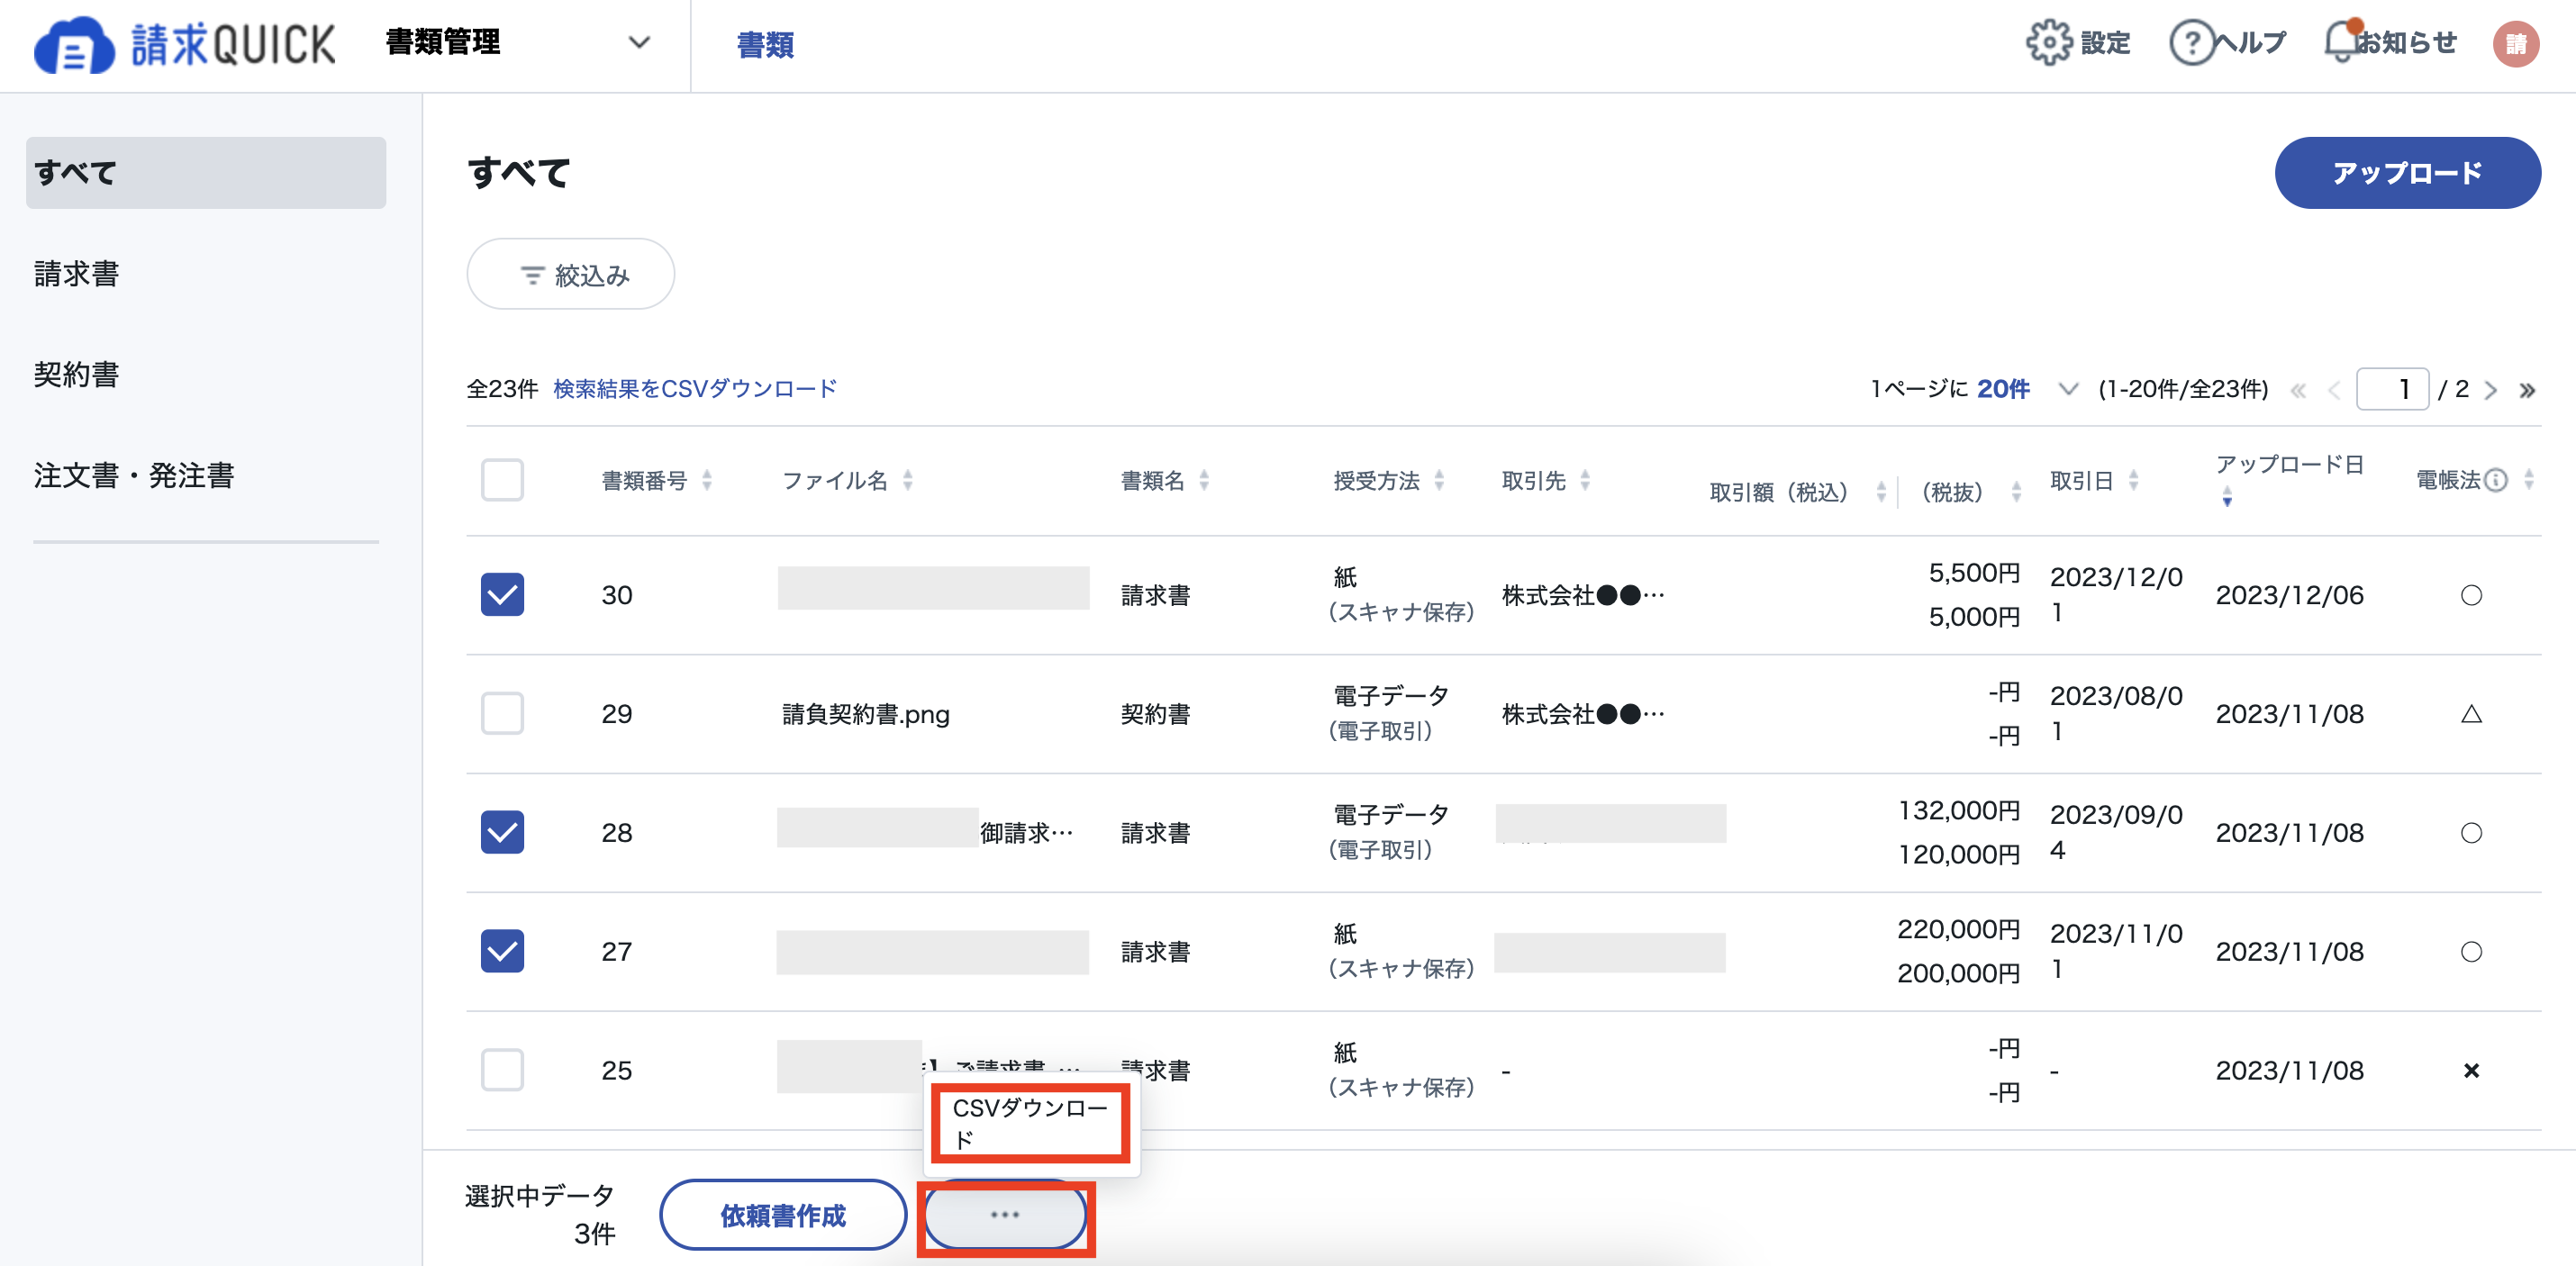Screen dimensions: 2576x1266
Task: Click amount 5,500円 in row 30
Action: 1974,573
